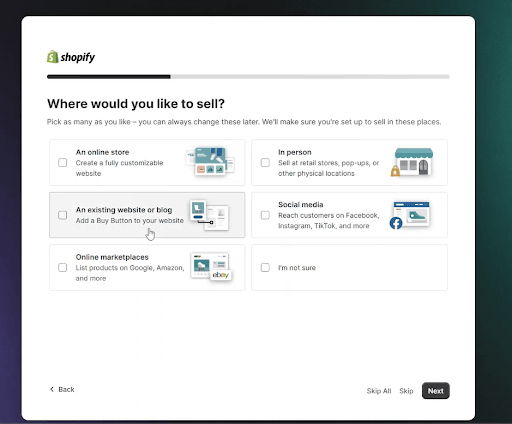Click the "I'm not sure" label text
Image resolution: width=512 pixels, height=424 pixels.
tap(297, 268)
